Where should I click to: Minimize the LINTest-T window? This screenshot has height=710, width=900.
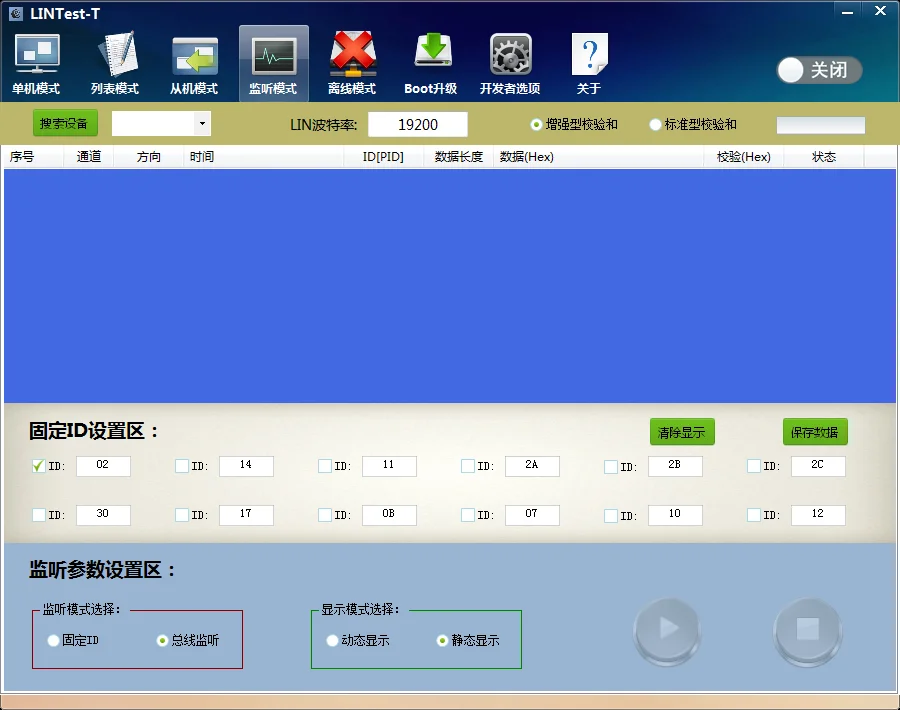click(x=847, y=11)
